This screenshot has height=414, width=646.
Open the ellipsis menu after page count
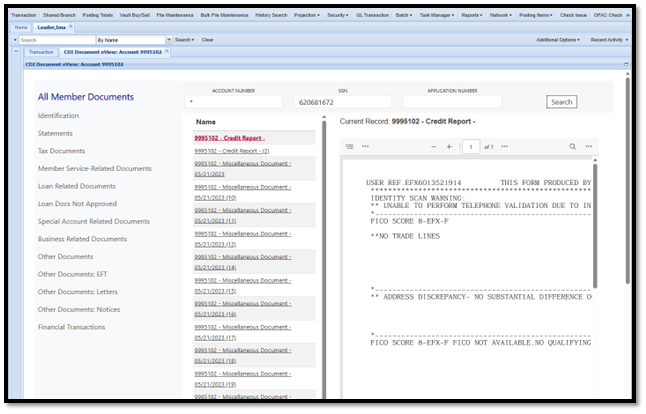[x=505, y=147]
